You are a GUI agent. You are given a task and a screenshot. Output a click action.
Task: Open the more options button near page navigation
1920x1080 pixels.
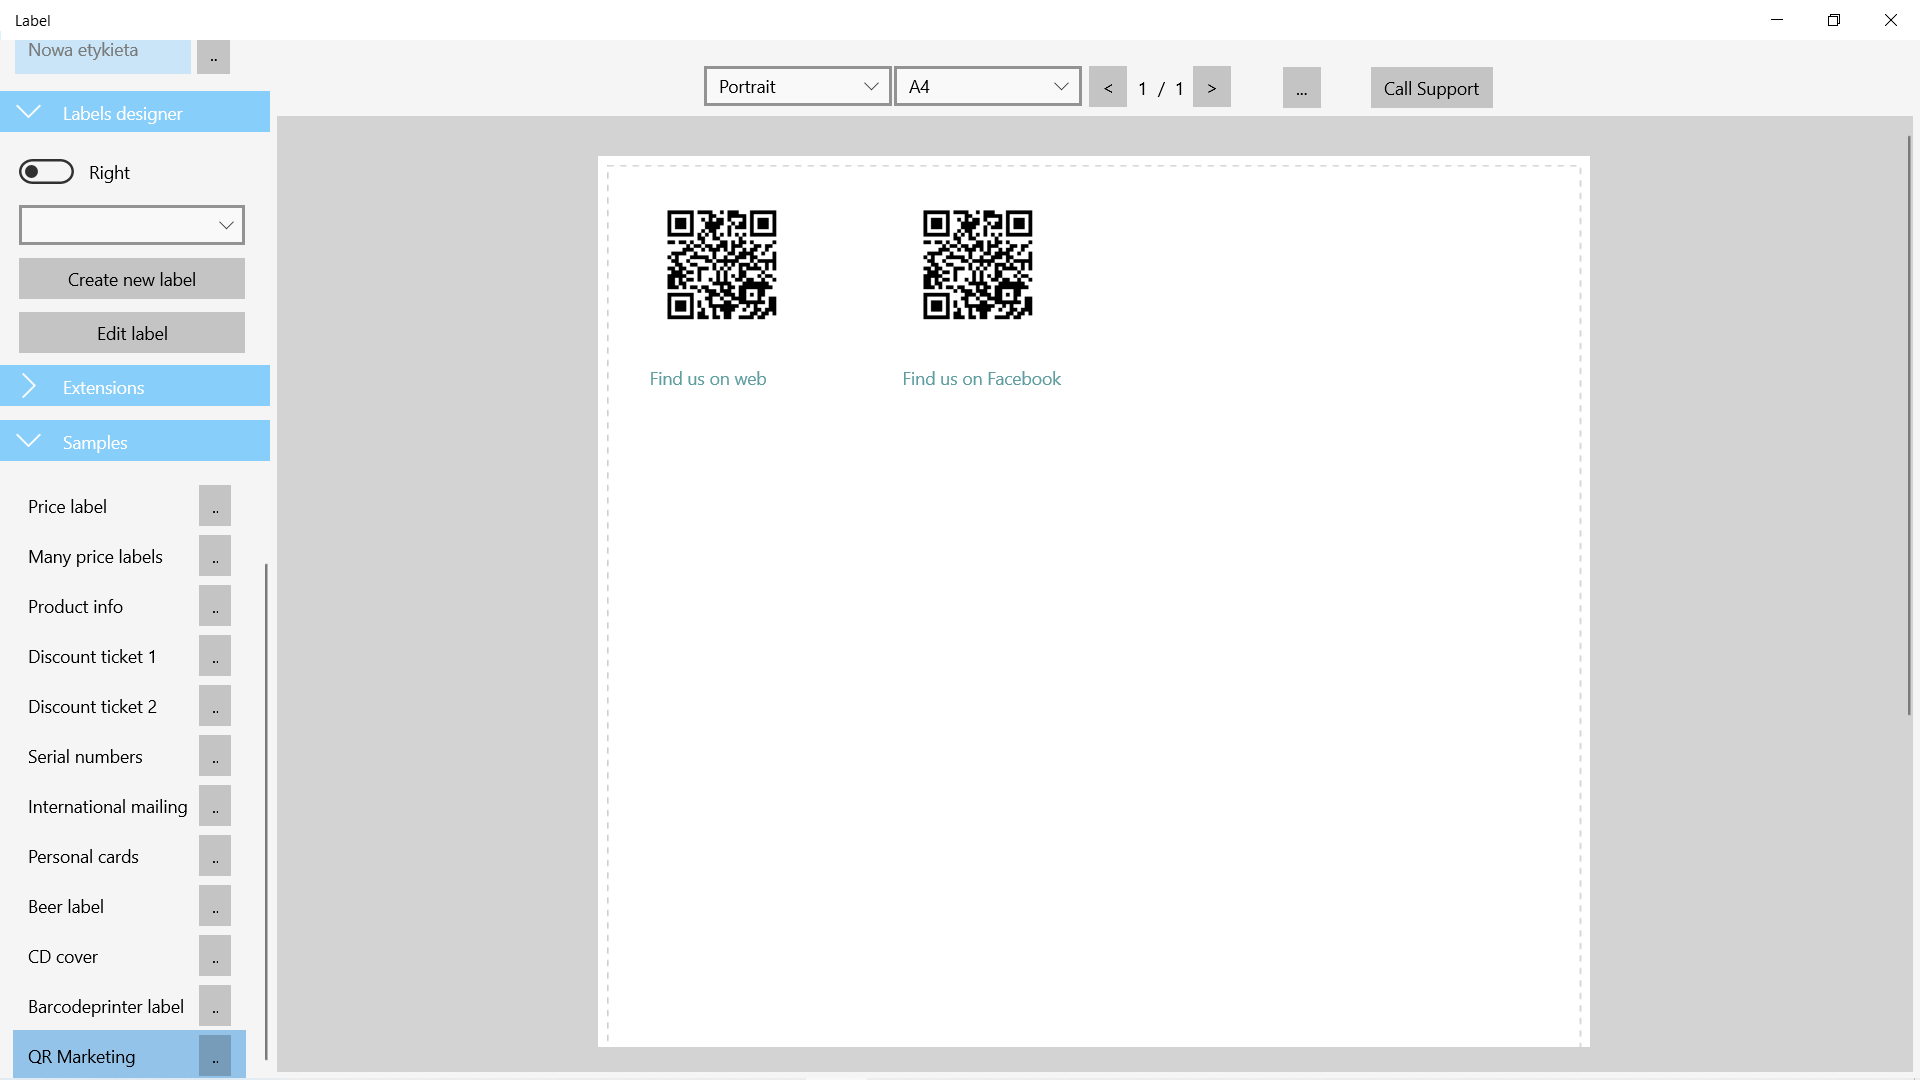[x=1301, y=87]
